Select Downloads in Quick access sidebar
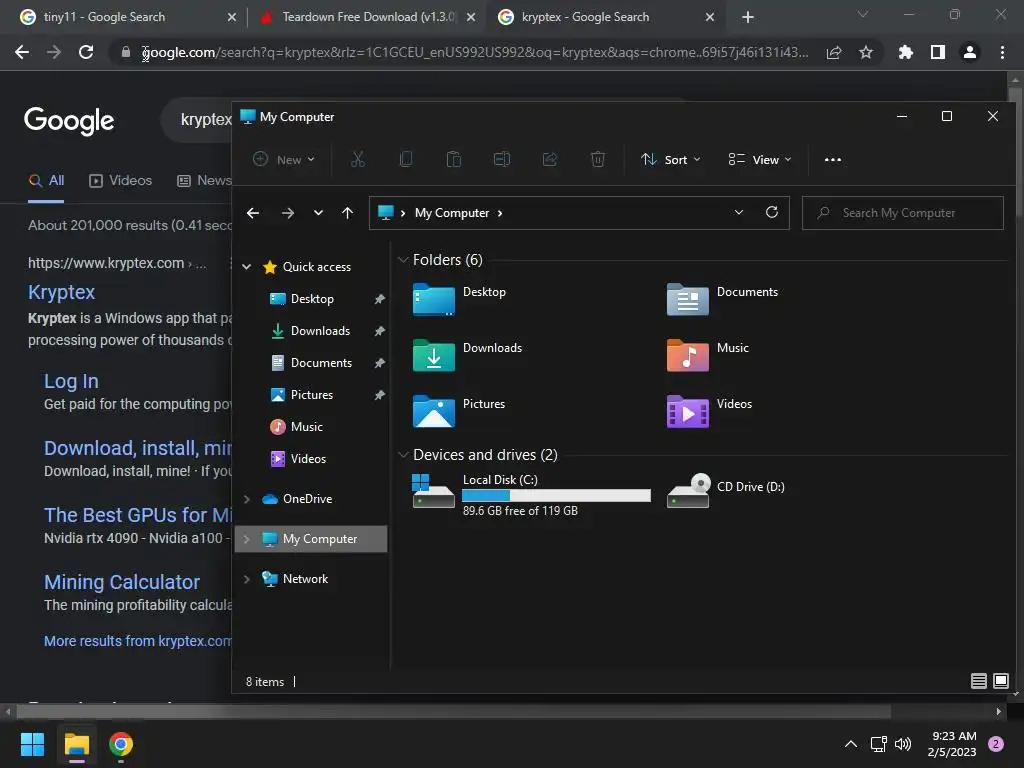The height and width of the screenshot is (768, 1024). 320,330
